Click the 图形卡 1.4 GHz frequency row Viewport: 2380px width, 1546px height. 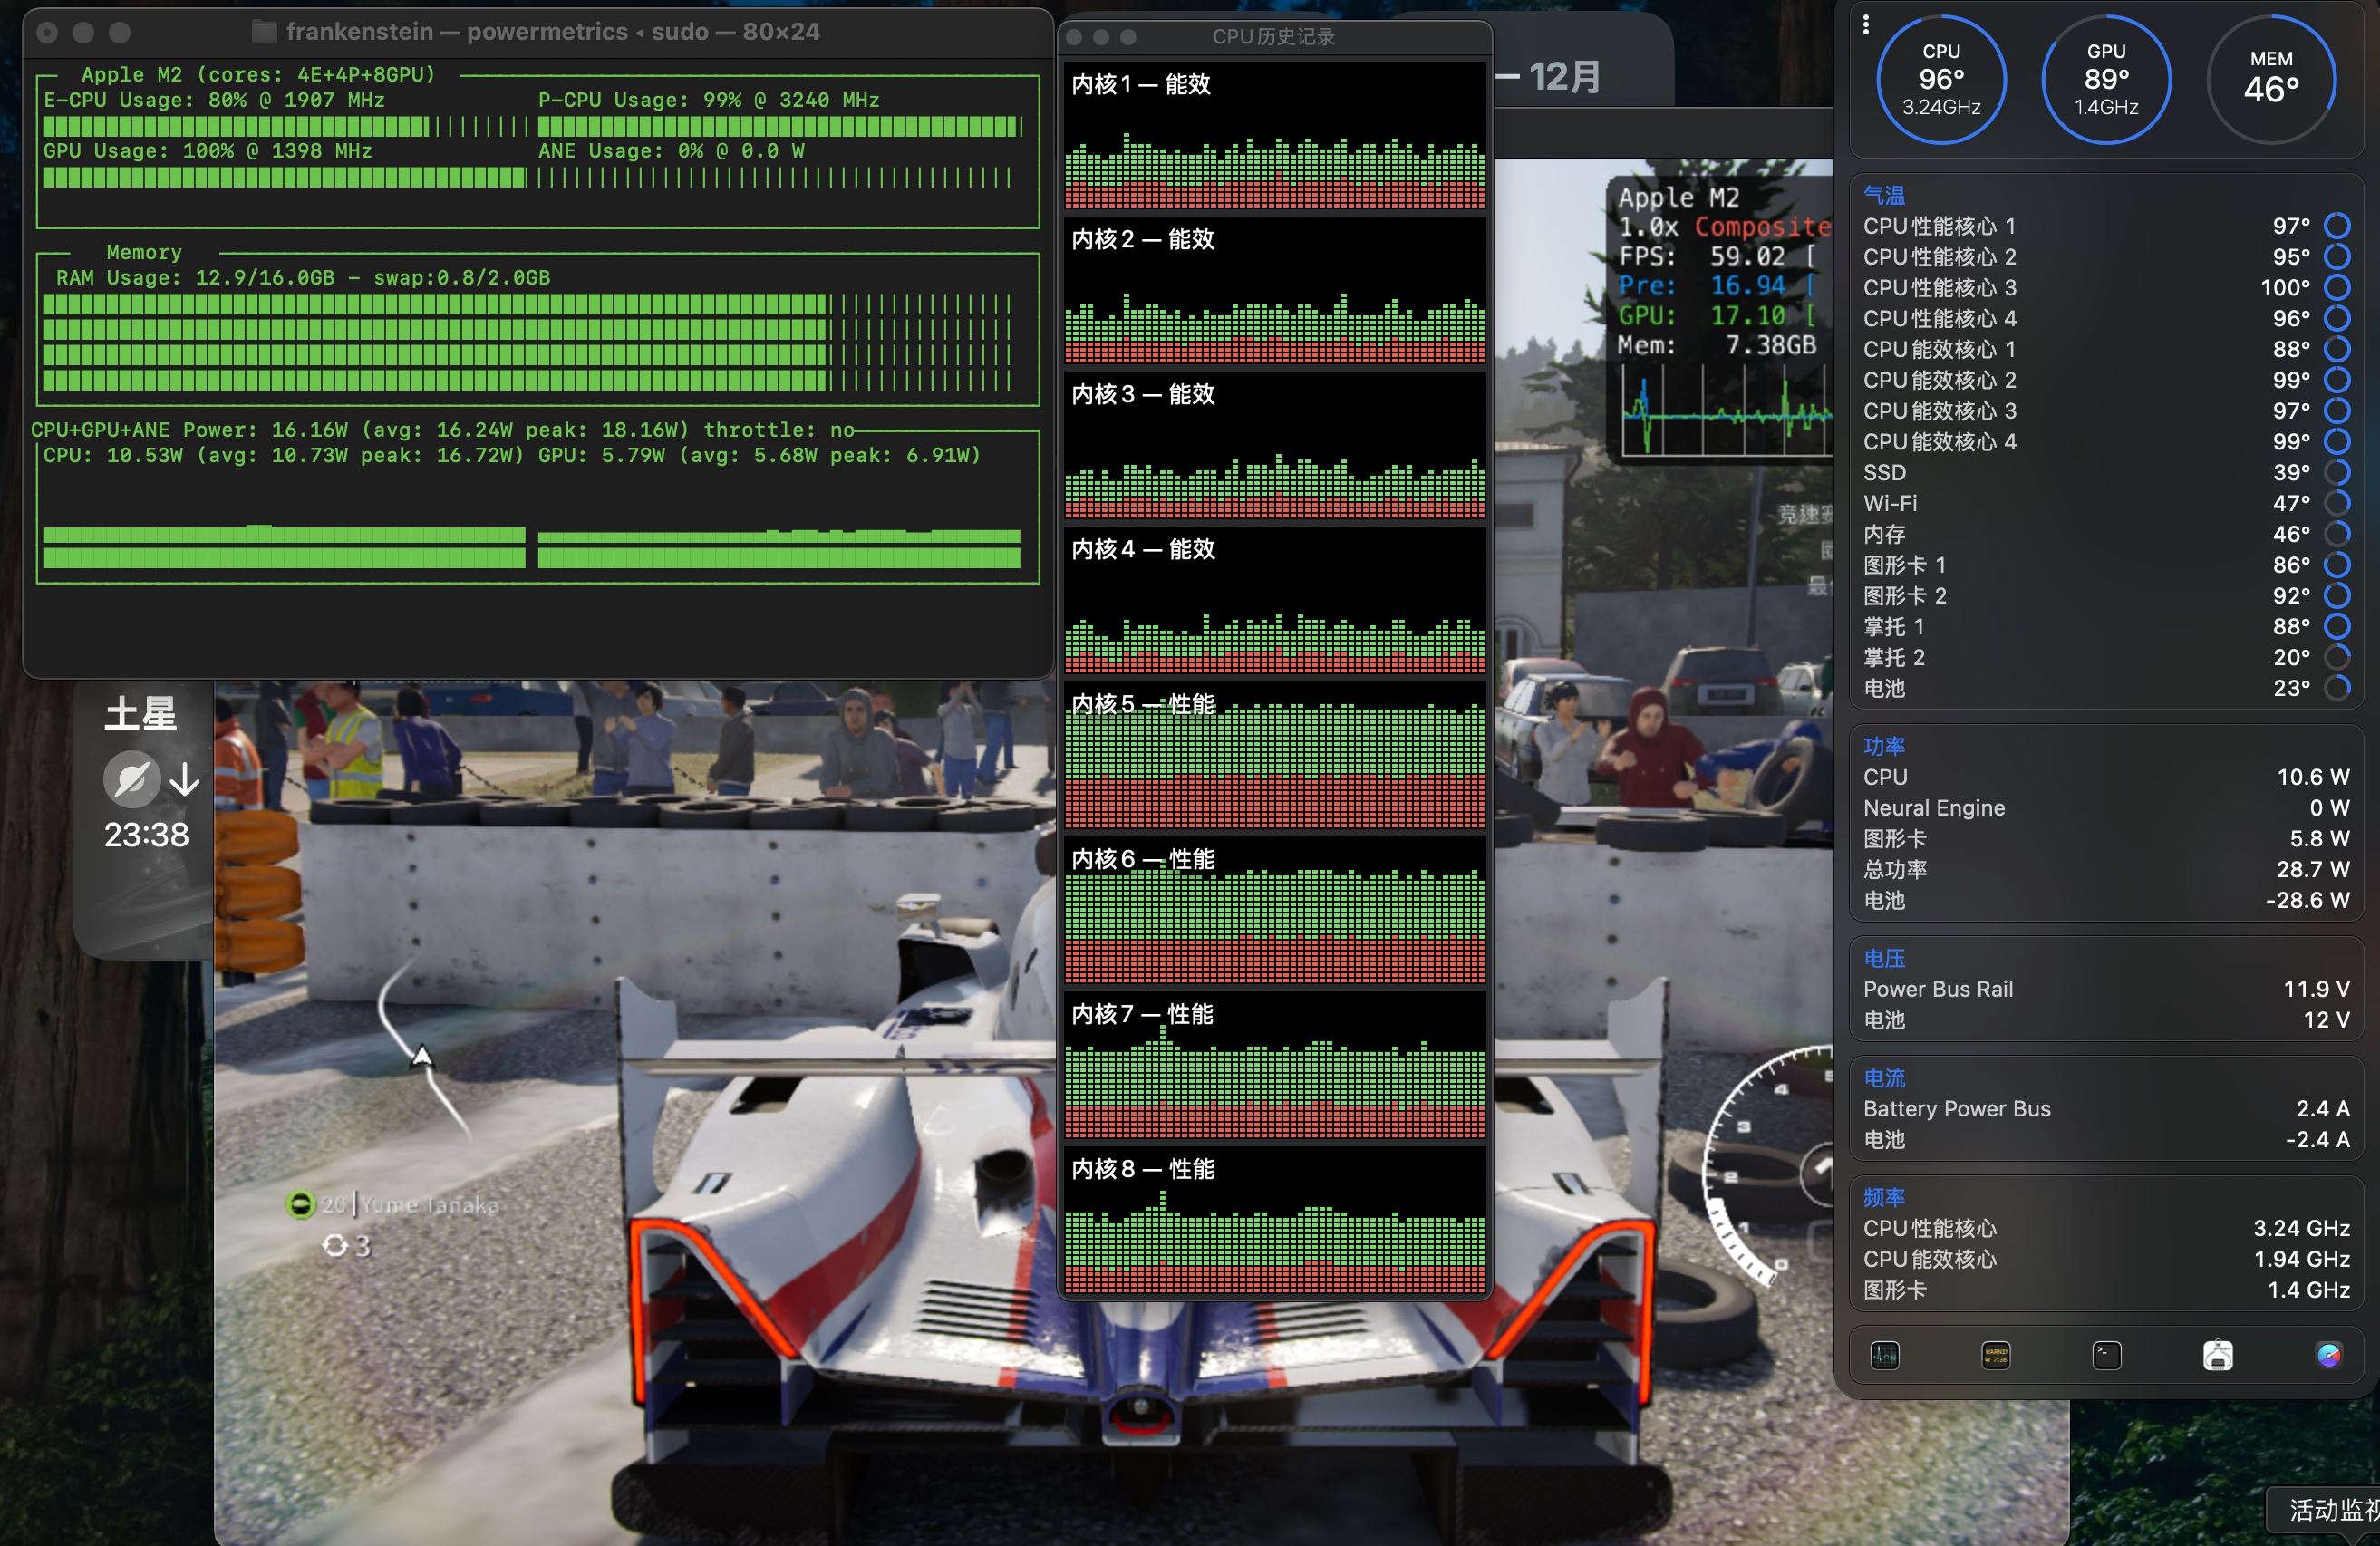2106,1290
